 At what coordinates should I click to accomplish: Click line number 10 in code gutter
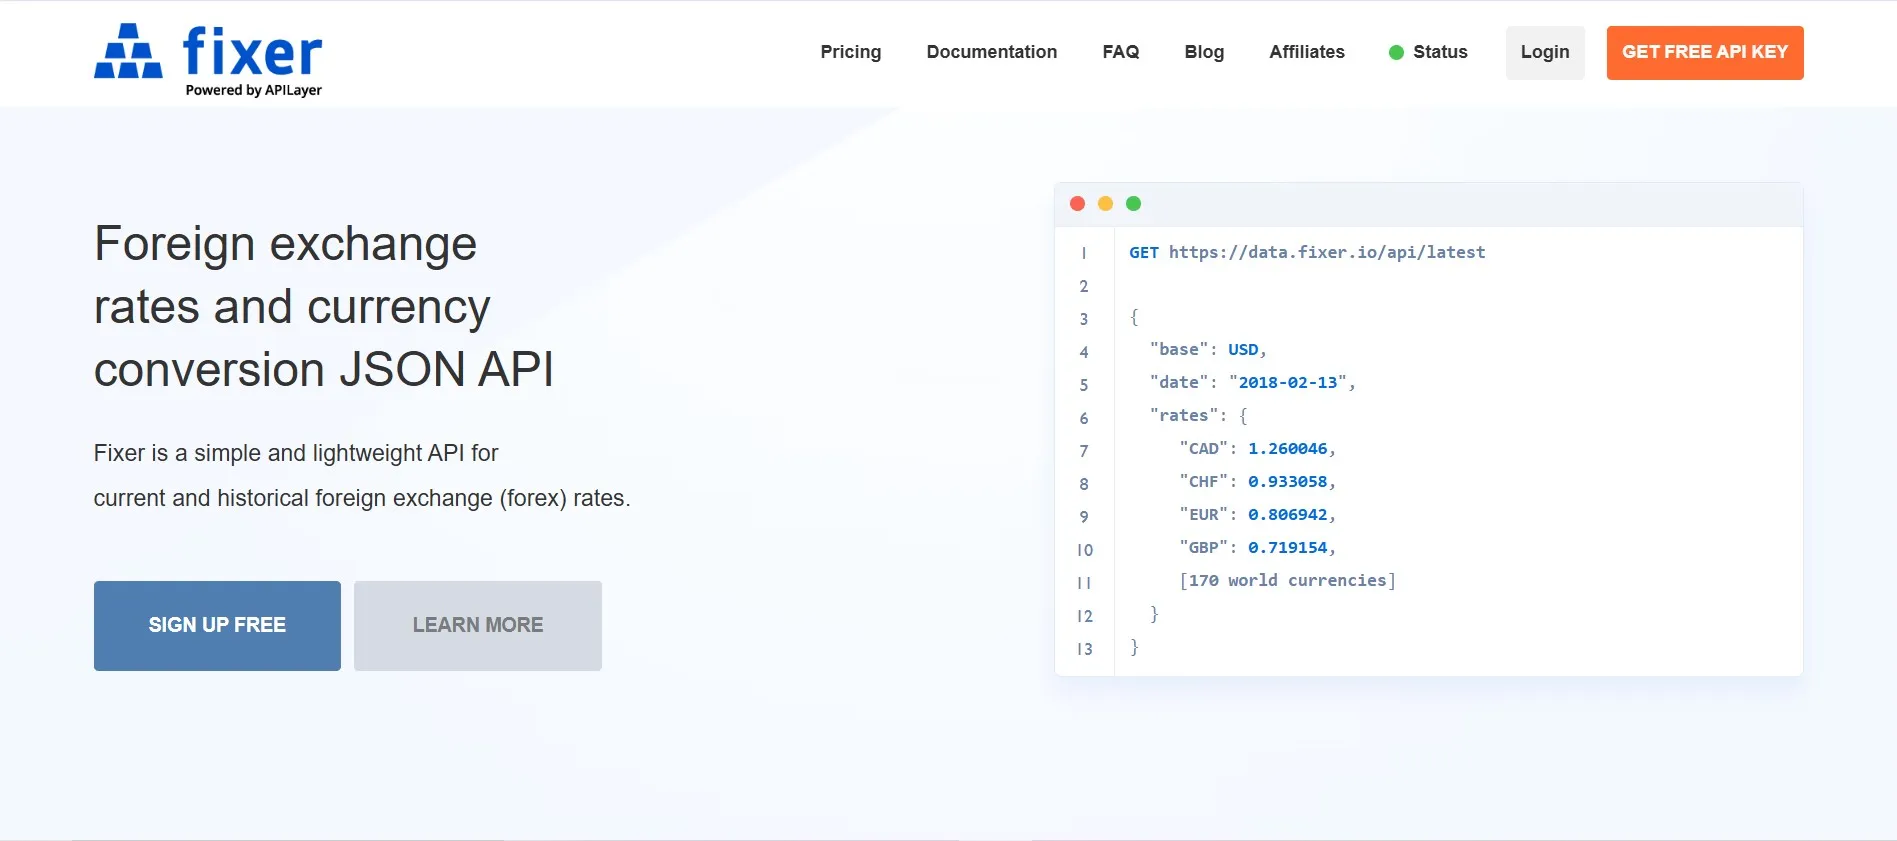pos(1084,550)
